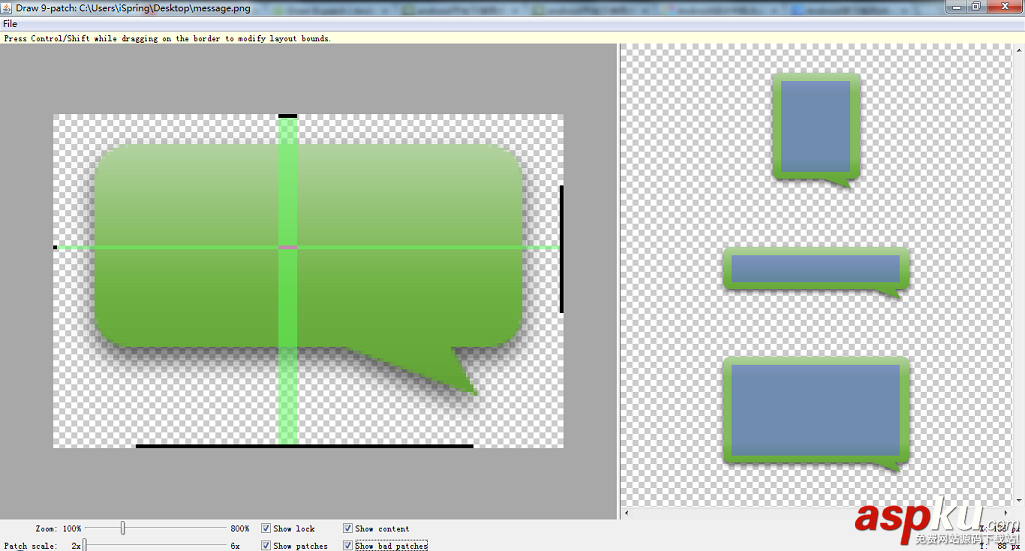Image resolution: width=1025 pixels, height=551 pixels.
Task: Click the preview pane scroll up arrow
Action: coord(1020,50)
